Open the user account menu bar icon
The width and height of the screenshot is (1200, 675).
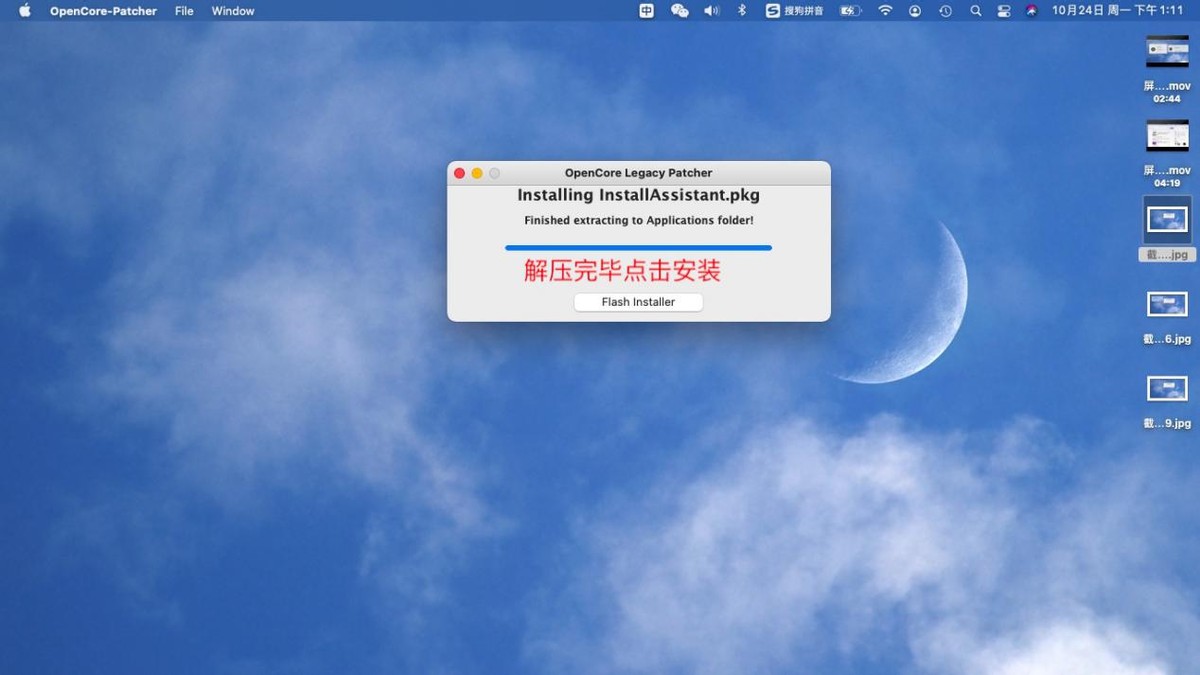914,10
